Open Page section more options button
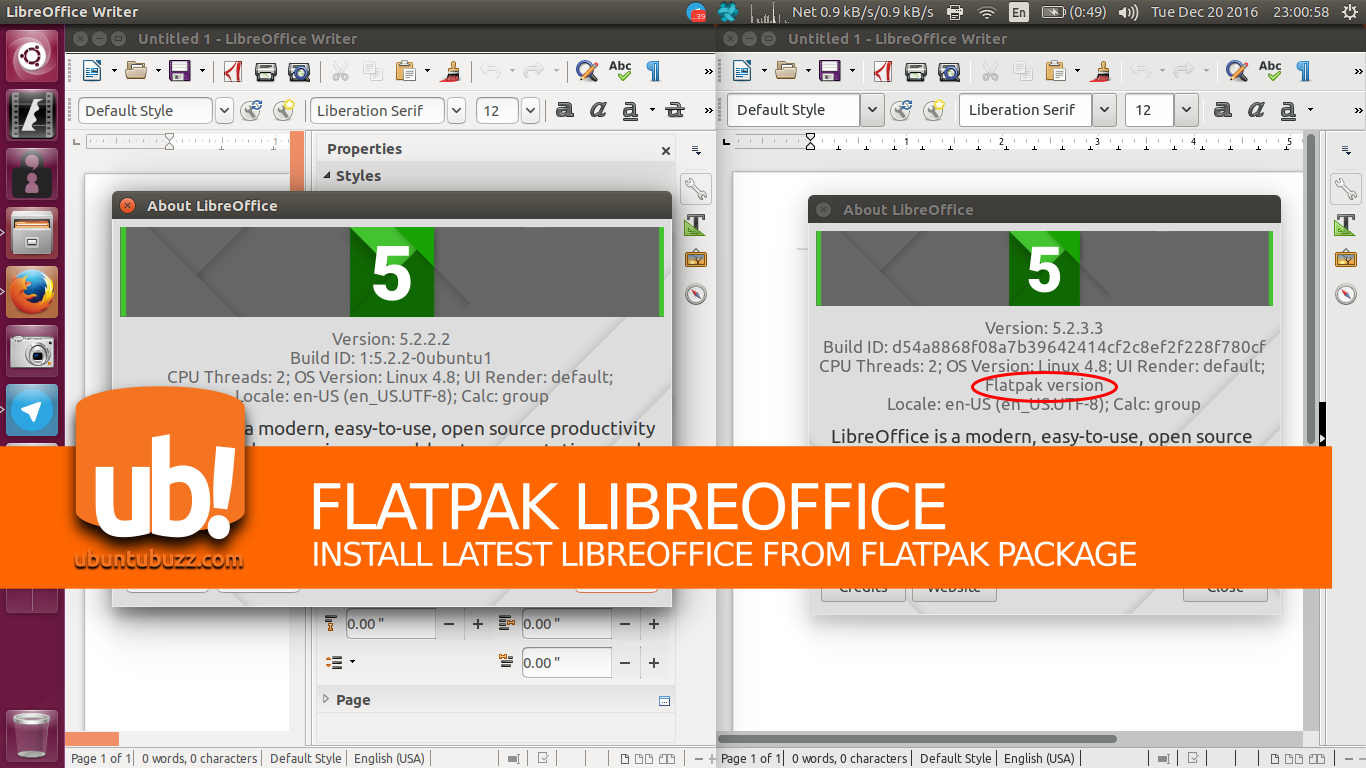Viewport: 1366px width, 768px height. pos(664,701)
